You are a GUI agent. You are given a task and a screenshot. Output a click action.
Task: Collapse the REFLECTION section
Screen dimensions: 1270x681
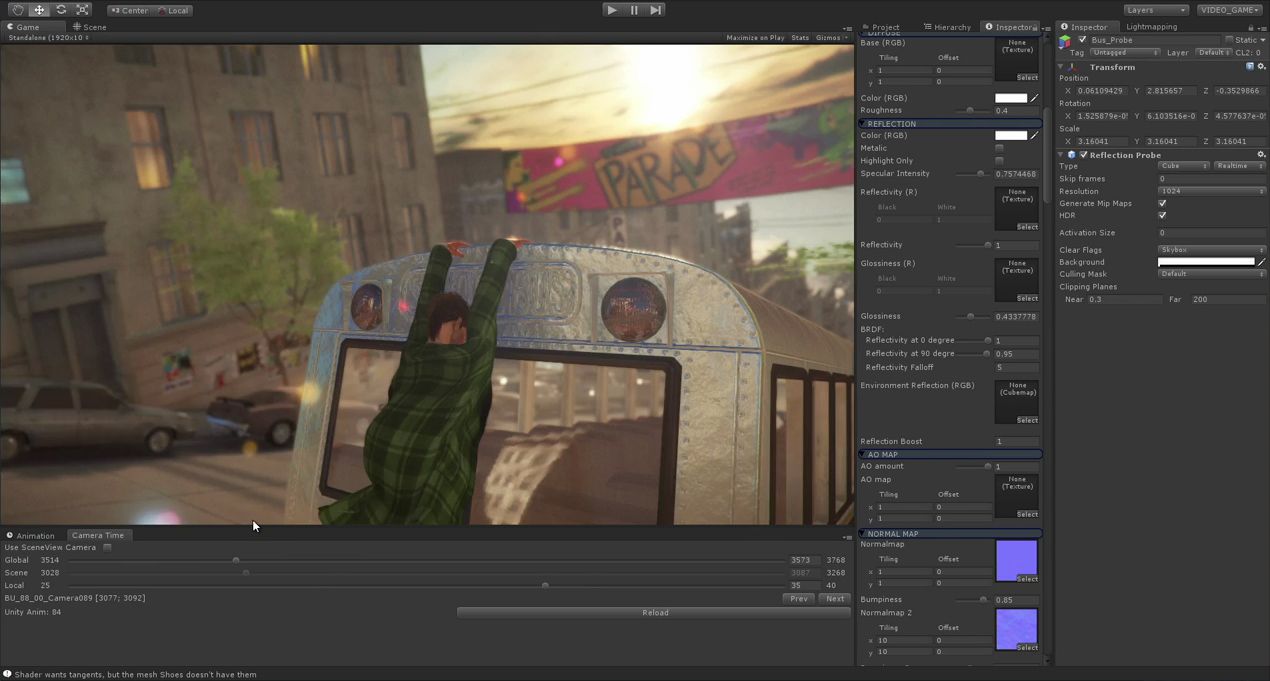pos(863,124)
